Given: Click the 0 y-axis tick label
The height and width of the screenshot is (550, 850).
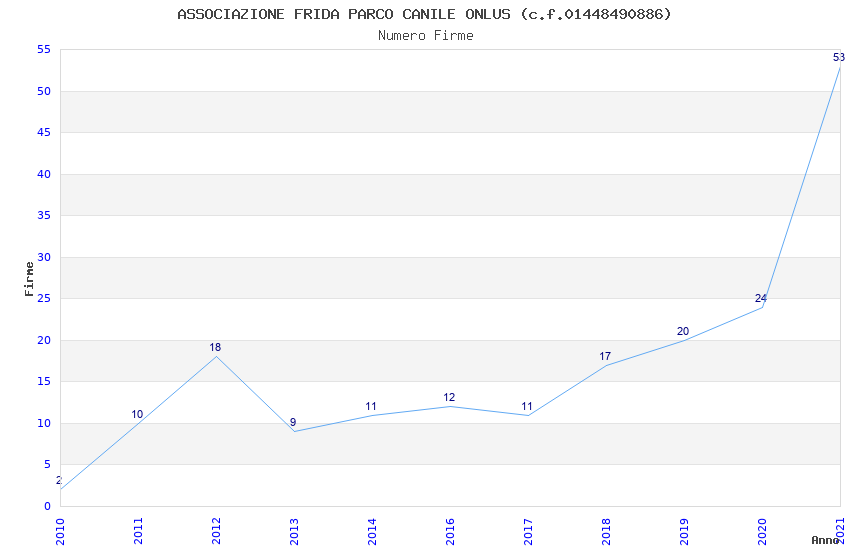Looking at the screenshot, I should [48, 506].
